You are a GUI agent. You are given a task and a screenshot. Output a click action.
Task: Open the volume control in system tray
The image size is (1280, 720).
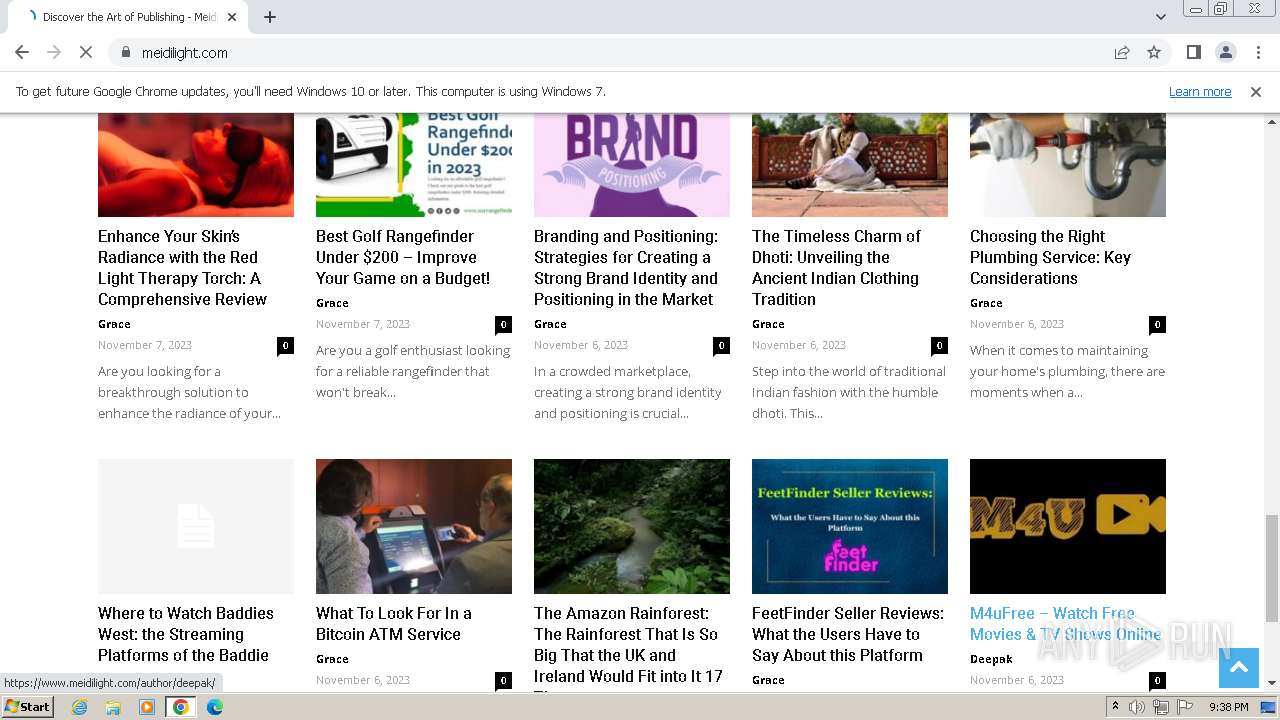tap(1137, 707)
